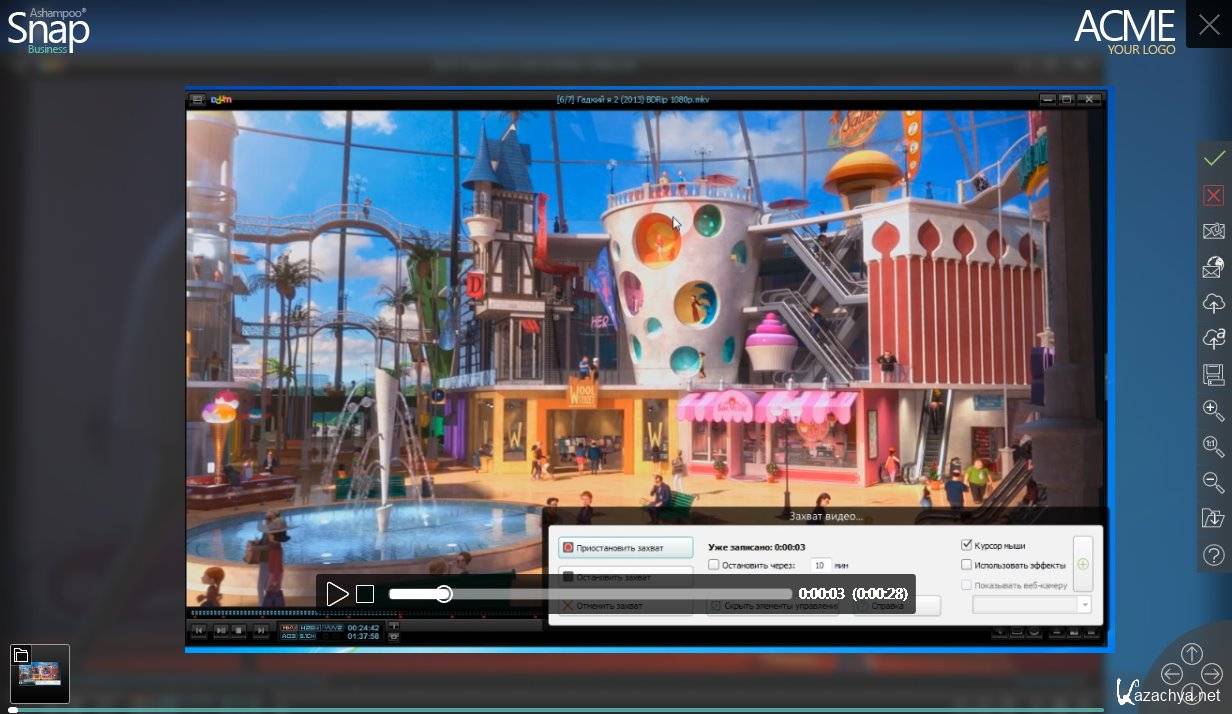1232x714 pixels.
Task: Click the zoom out magnifier icon
Action: point(1214,483)
